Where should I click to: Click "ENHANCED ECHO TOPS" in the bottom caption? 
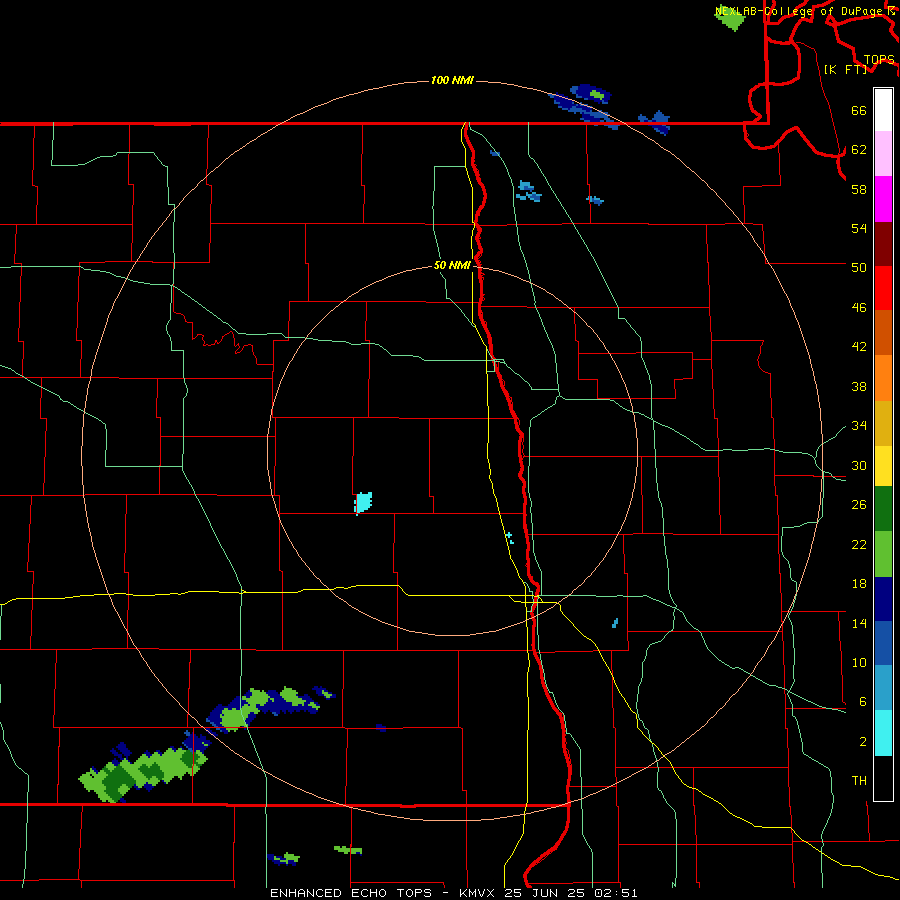[x=351, y=893]
